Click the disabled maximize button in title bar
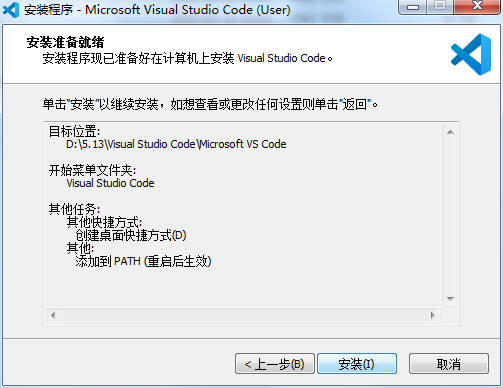Viewport: 503px width, 388px height. 440,7
